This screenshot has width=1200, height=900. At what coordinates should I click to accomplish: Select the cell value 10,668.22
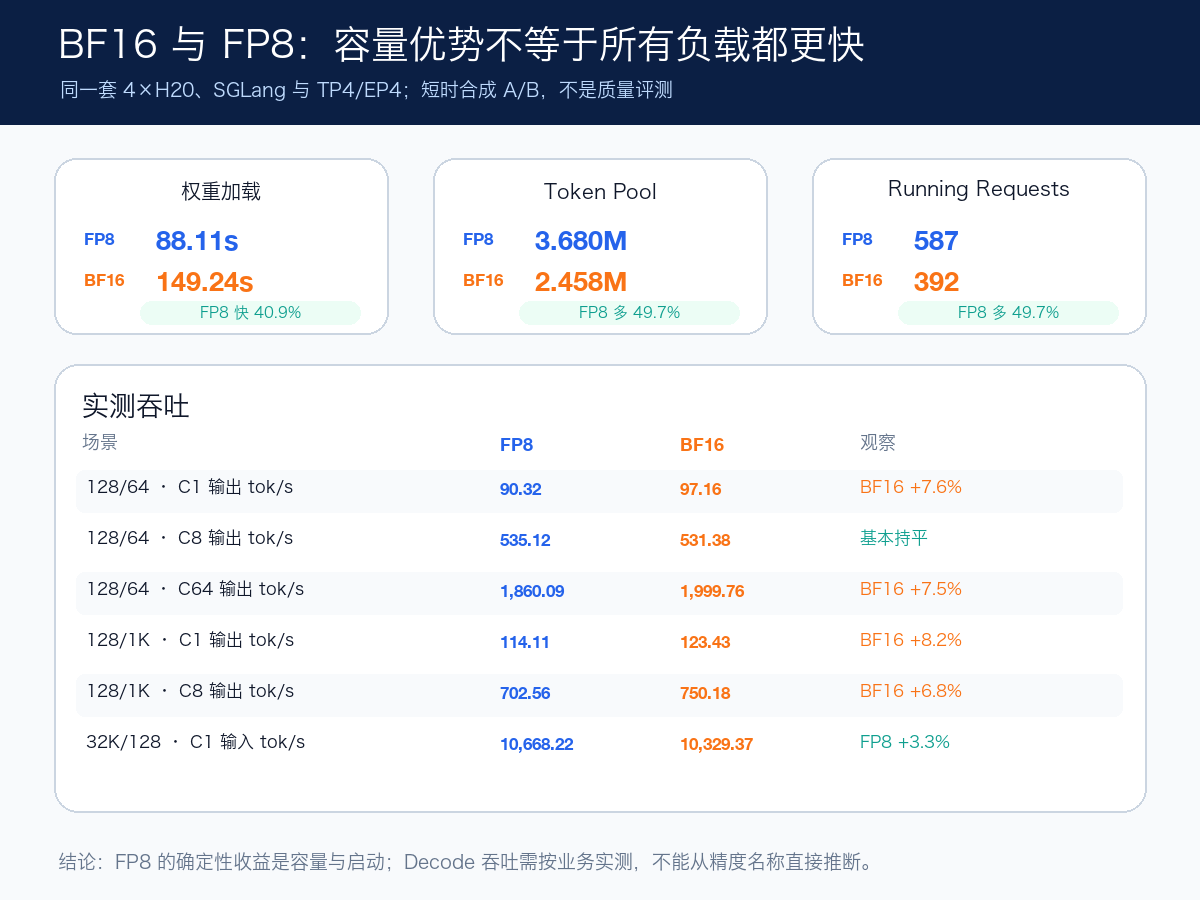tap(536, 744)
